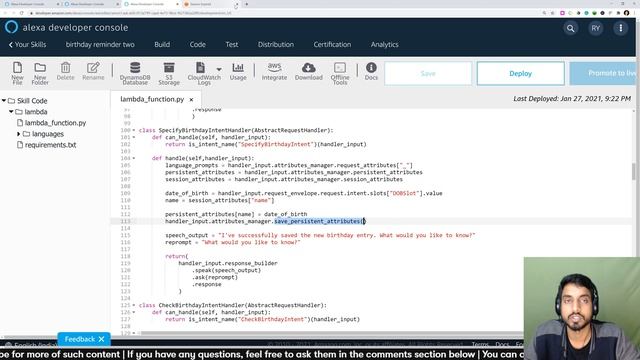The image size is (640, 360).
Task: Dismiss the Feedback widget with X
Action: (102, 339)
